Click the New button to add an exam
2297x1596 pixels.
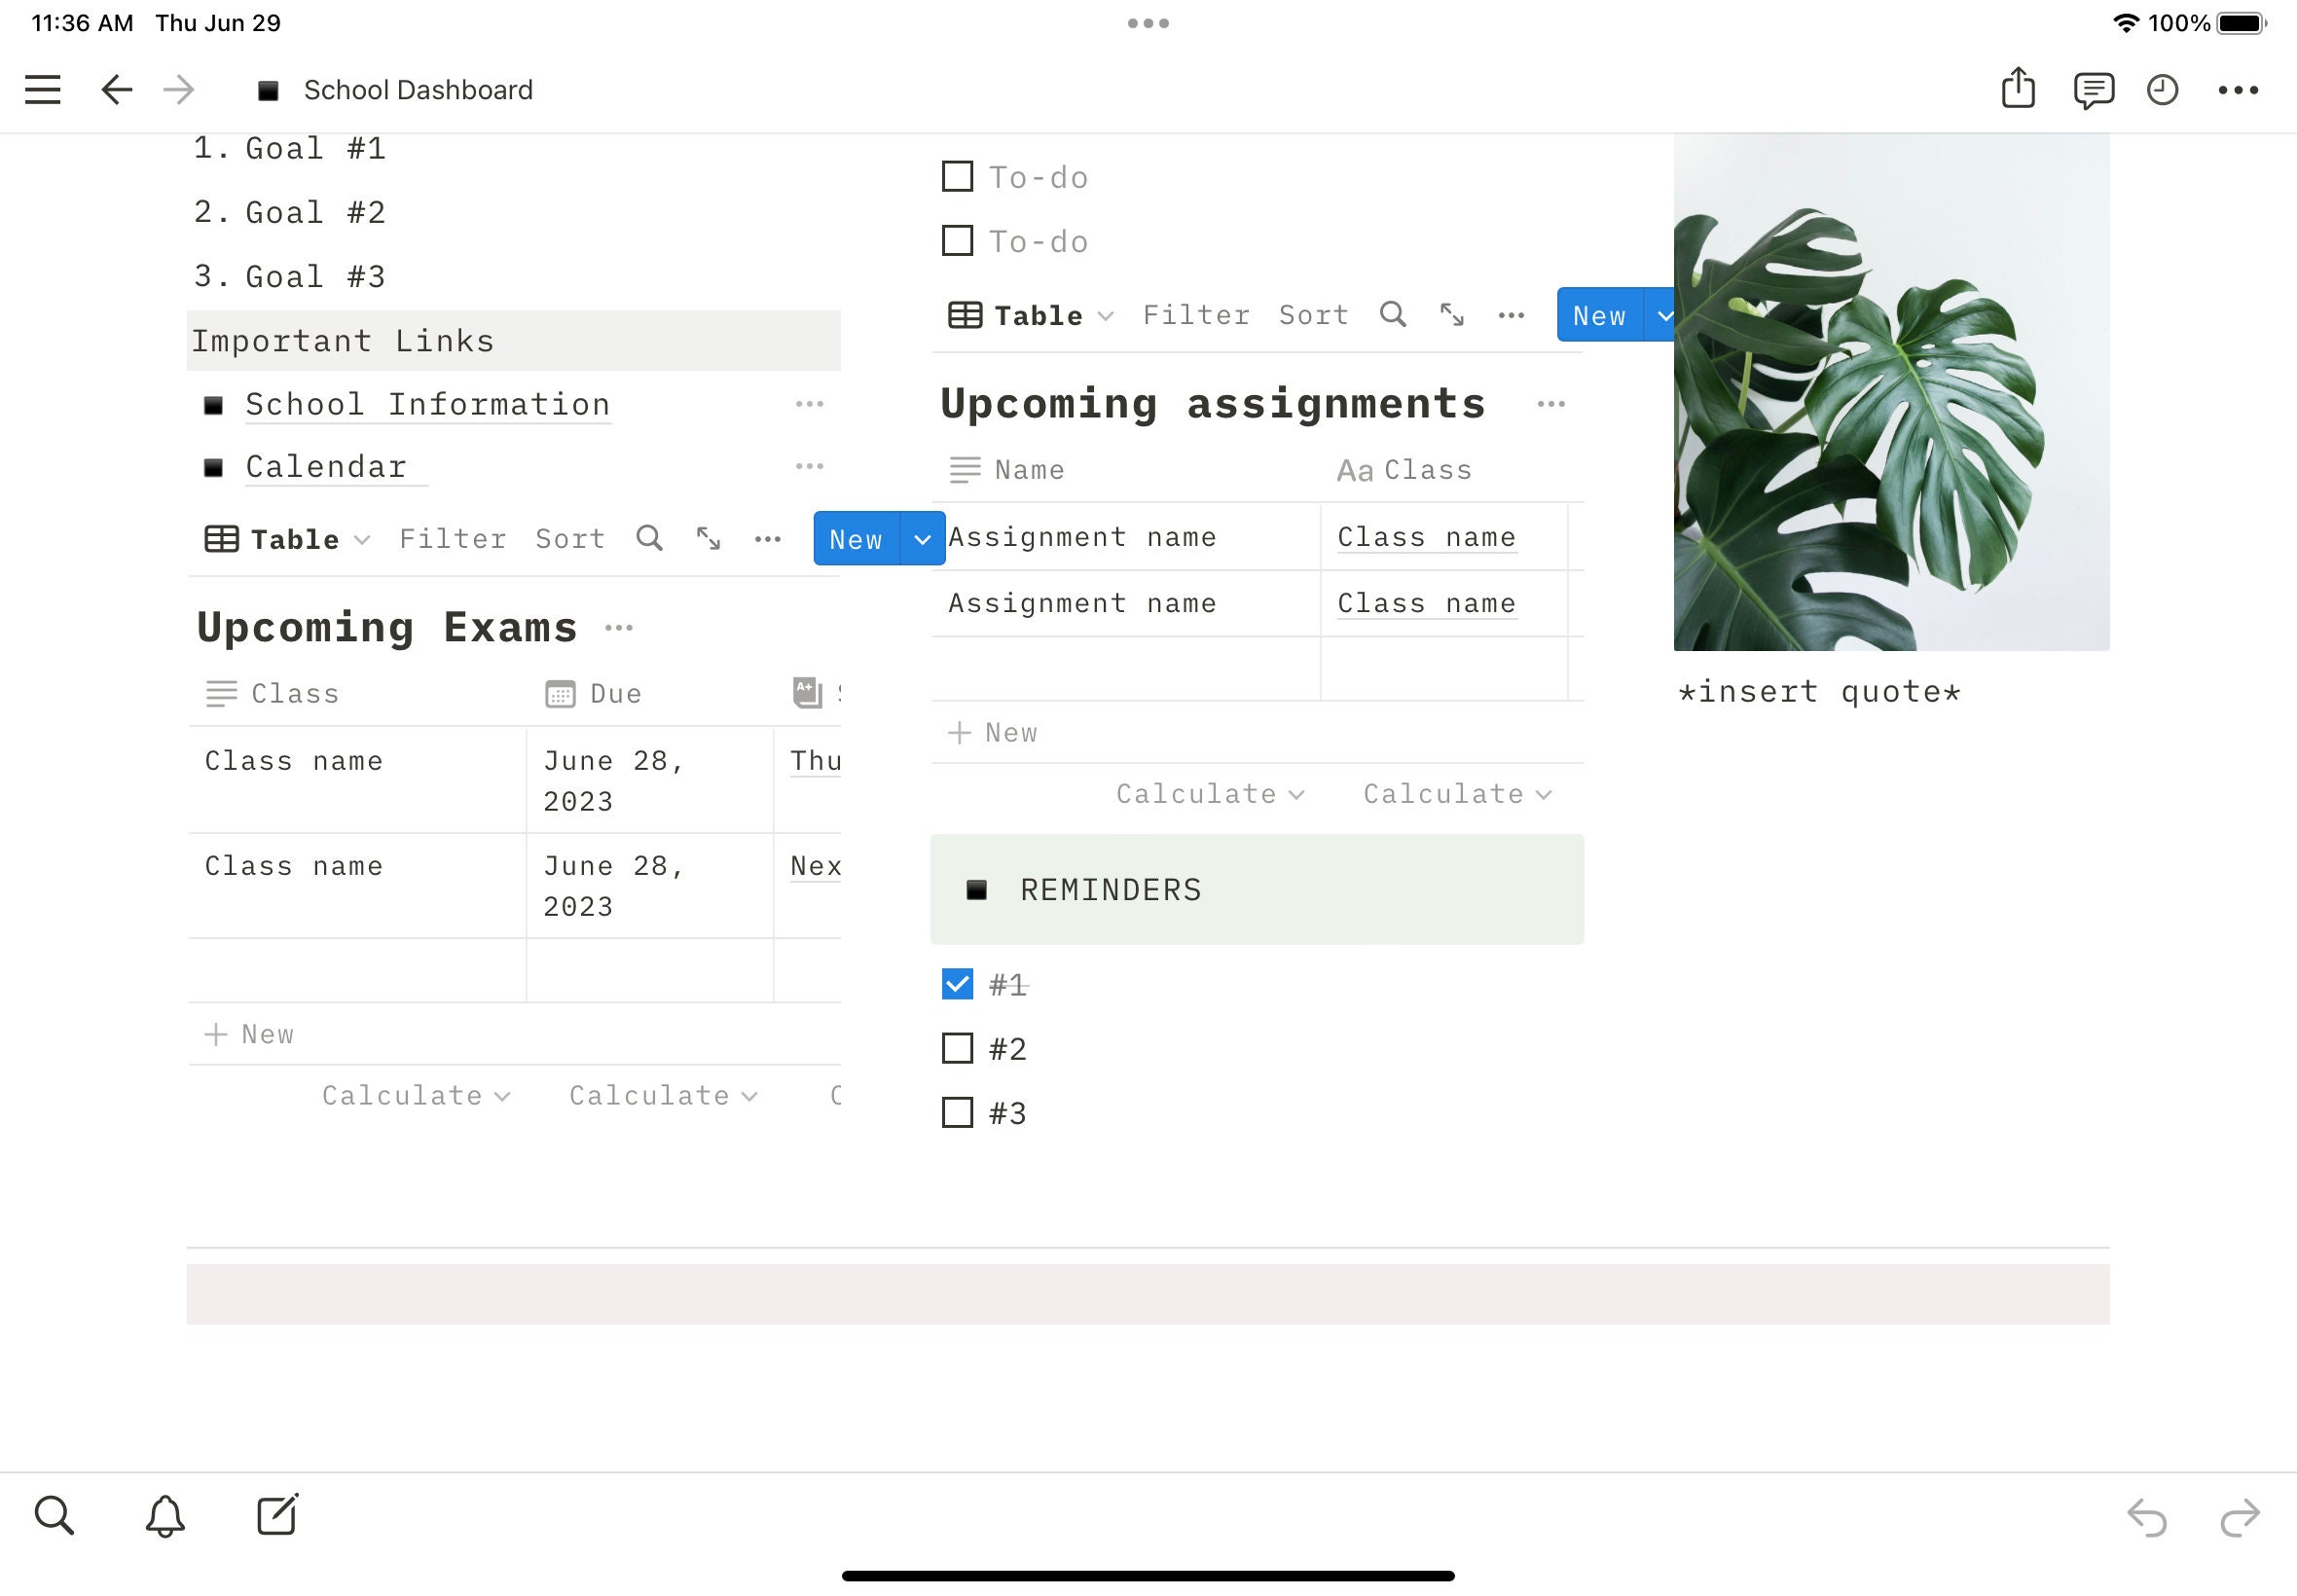[857, 538]
